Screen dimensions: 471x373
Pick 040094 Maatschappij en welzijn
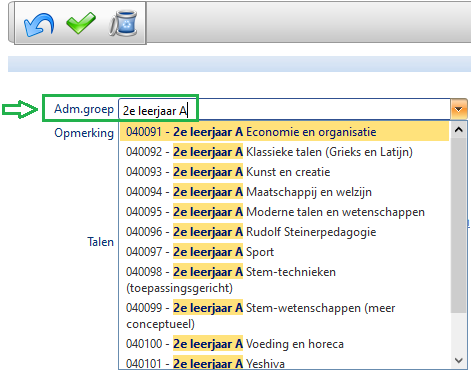pos(284,192)
